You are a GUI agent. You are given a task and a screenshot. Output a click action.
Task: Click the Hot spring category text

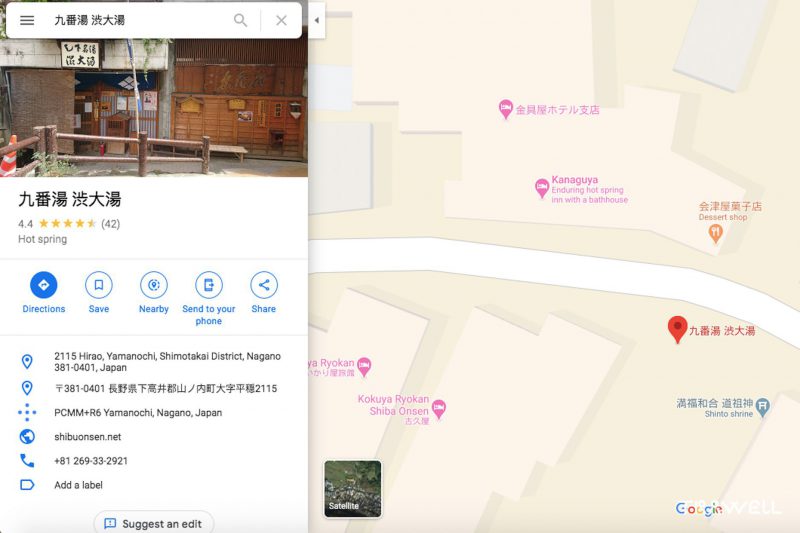coord(42,239)
